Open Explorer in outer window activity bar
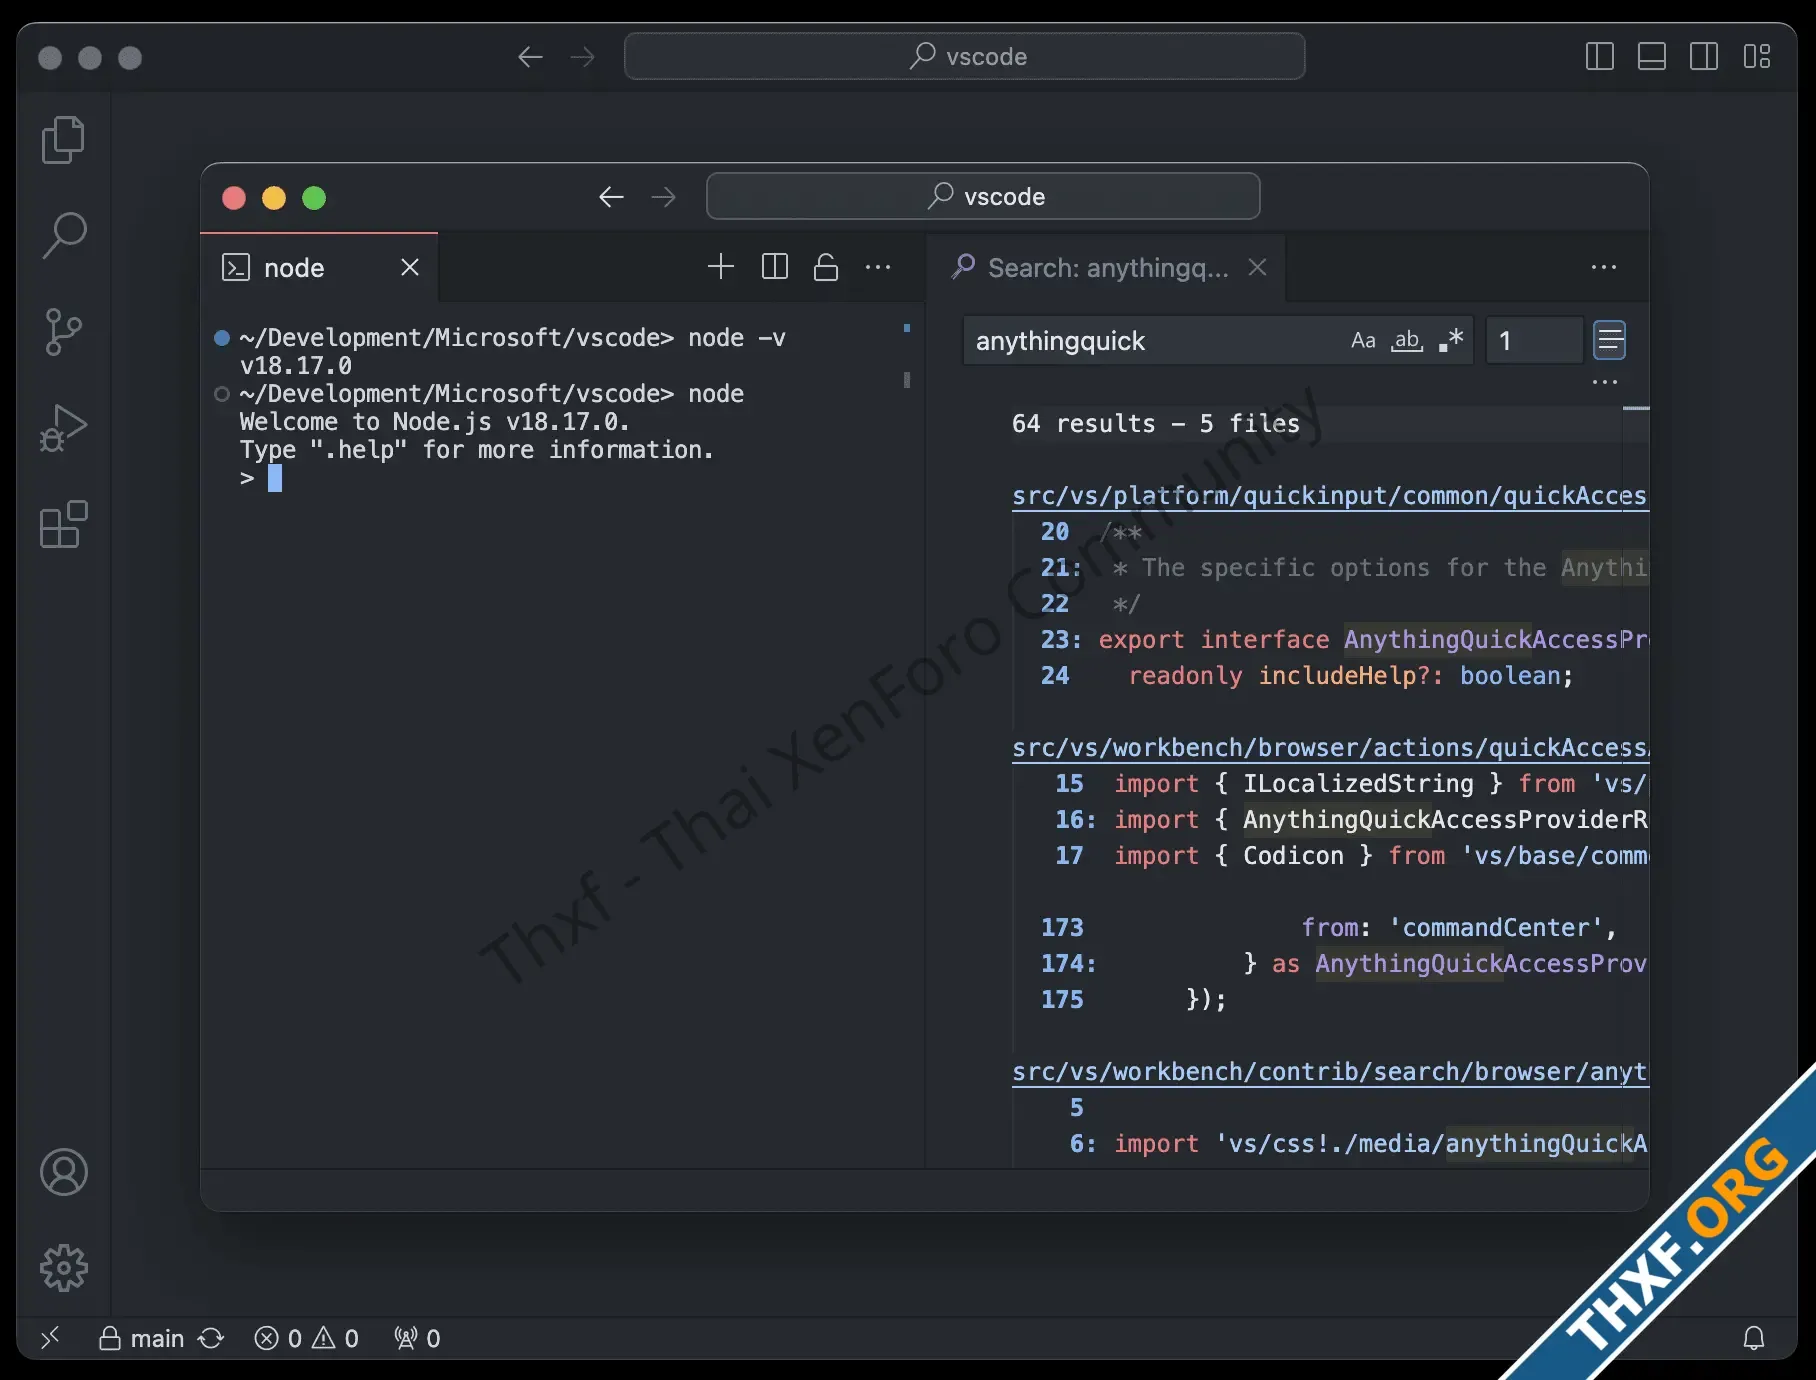Viewport: 1816px width, 1380px height. [64, 140]
